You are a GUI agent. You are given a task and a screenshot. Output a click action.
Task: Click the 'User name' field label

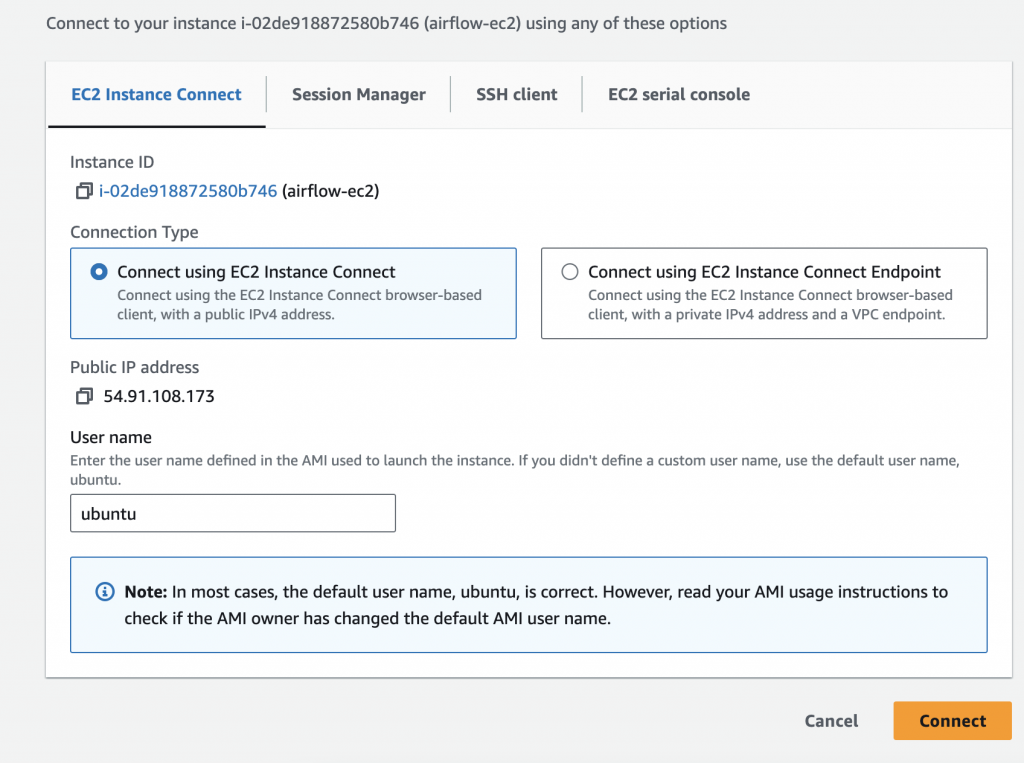tap(111, 437)
